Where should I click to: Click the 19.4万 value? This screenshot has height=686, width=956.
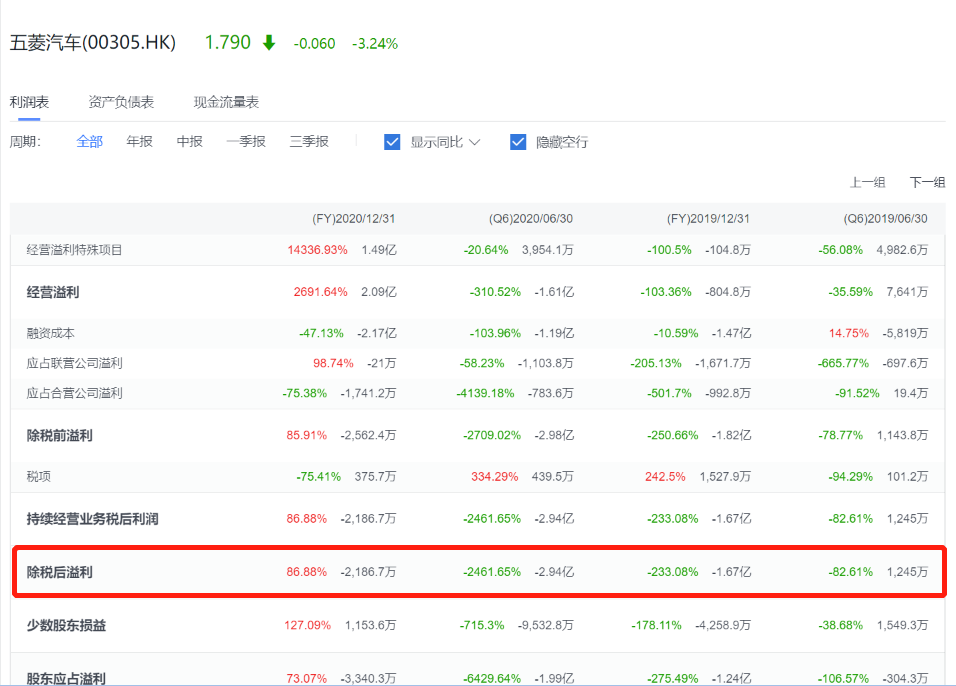point(911,393)
